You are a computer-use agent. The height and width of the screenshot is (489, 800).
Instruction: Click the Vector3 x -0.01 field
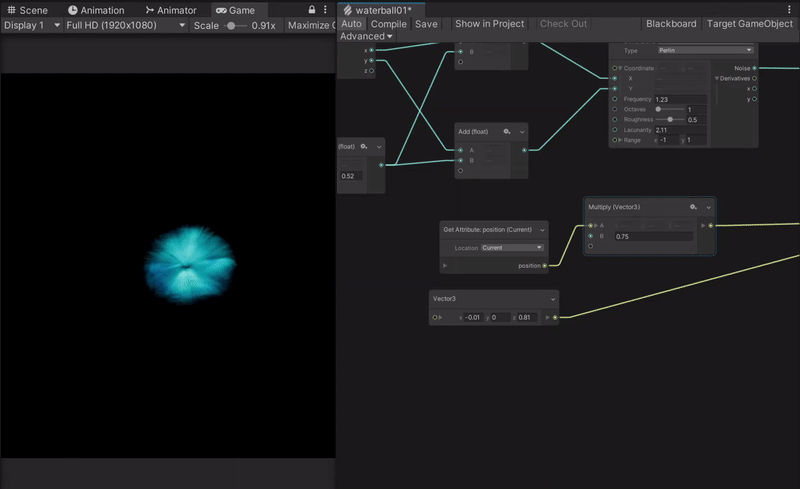[473, 317]
